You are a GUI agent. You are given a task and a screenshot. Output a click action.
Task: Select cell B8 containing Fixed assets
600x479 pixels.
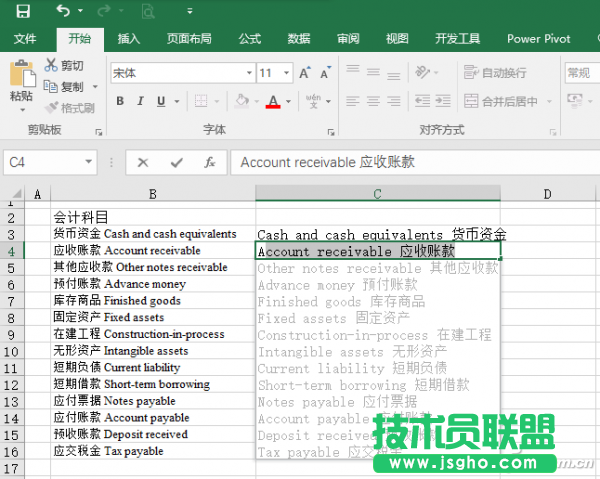(x=152, y=317)
